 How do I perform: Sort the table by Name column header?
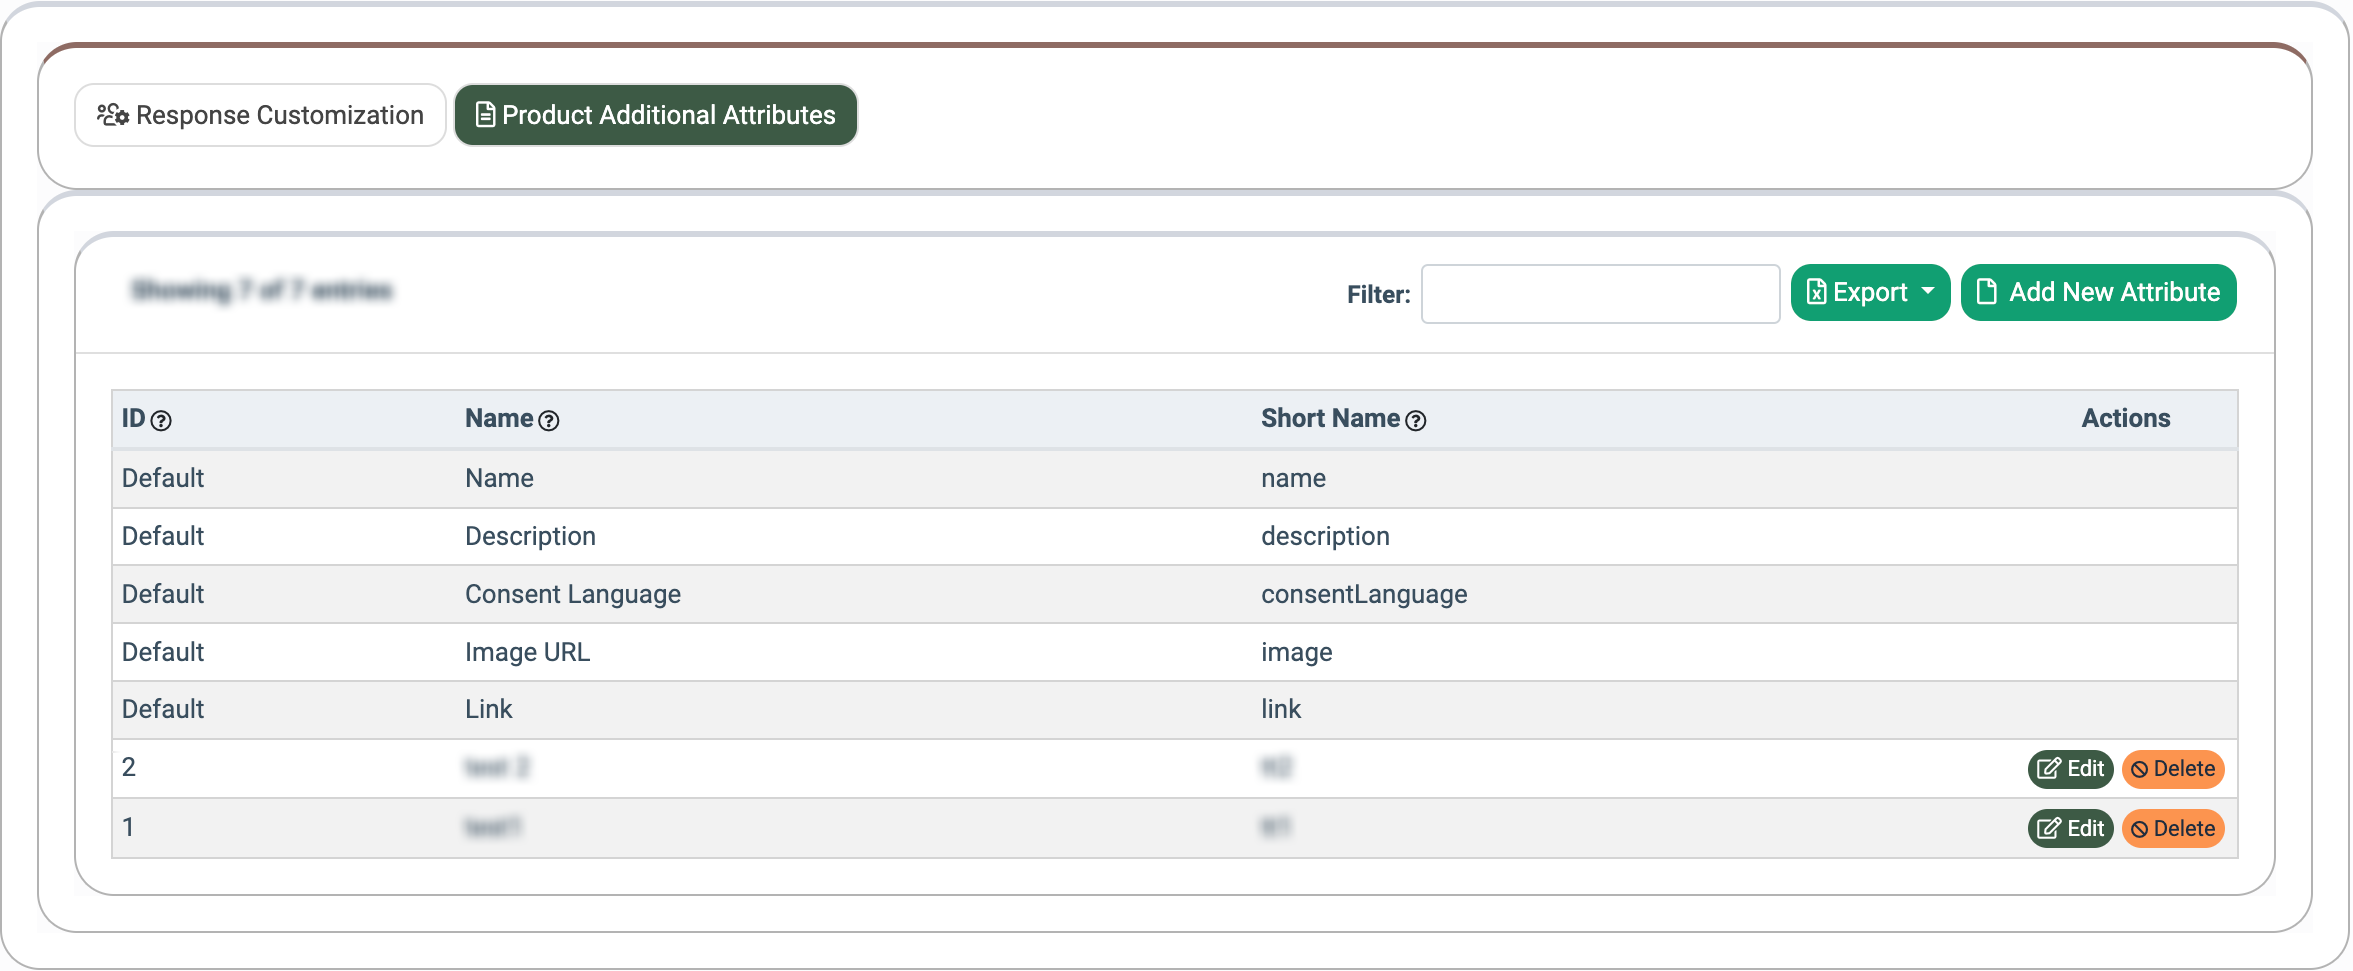499,419
